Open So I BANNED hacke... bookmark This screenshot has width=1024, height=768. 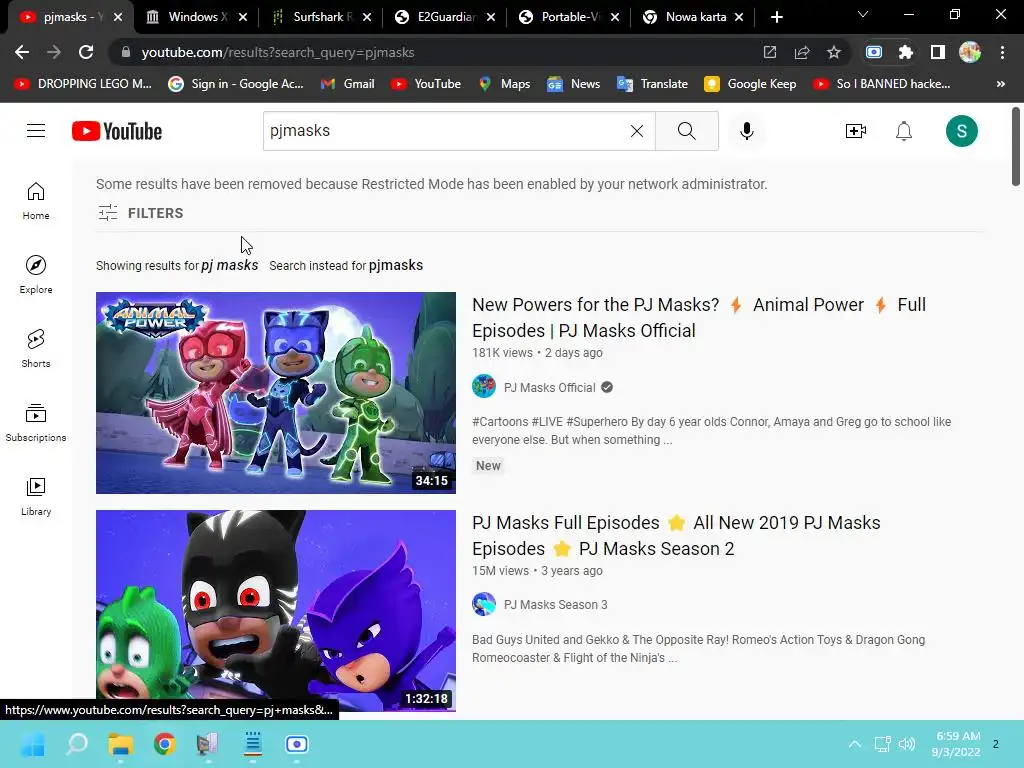click(x=882, y=84)
